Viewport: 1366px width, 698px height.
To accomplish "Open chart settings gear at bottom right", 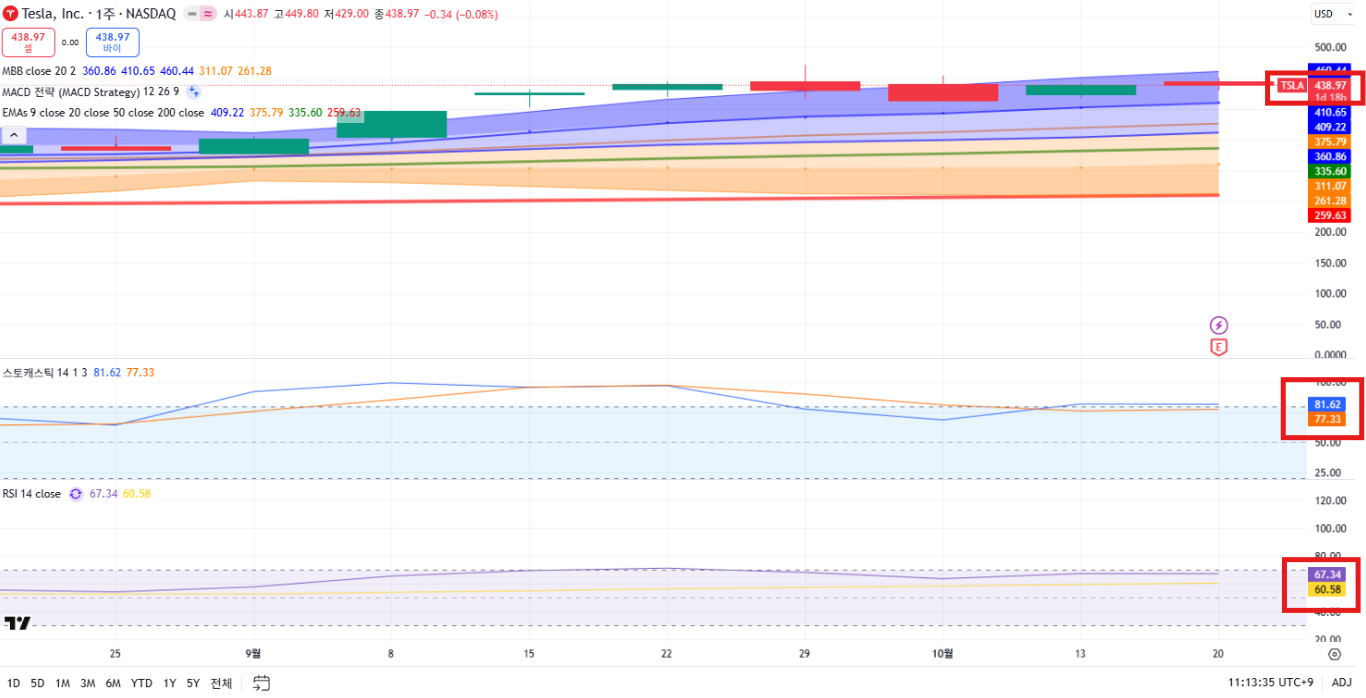I will (1334, 654).
